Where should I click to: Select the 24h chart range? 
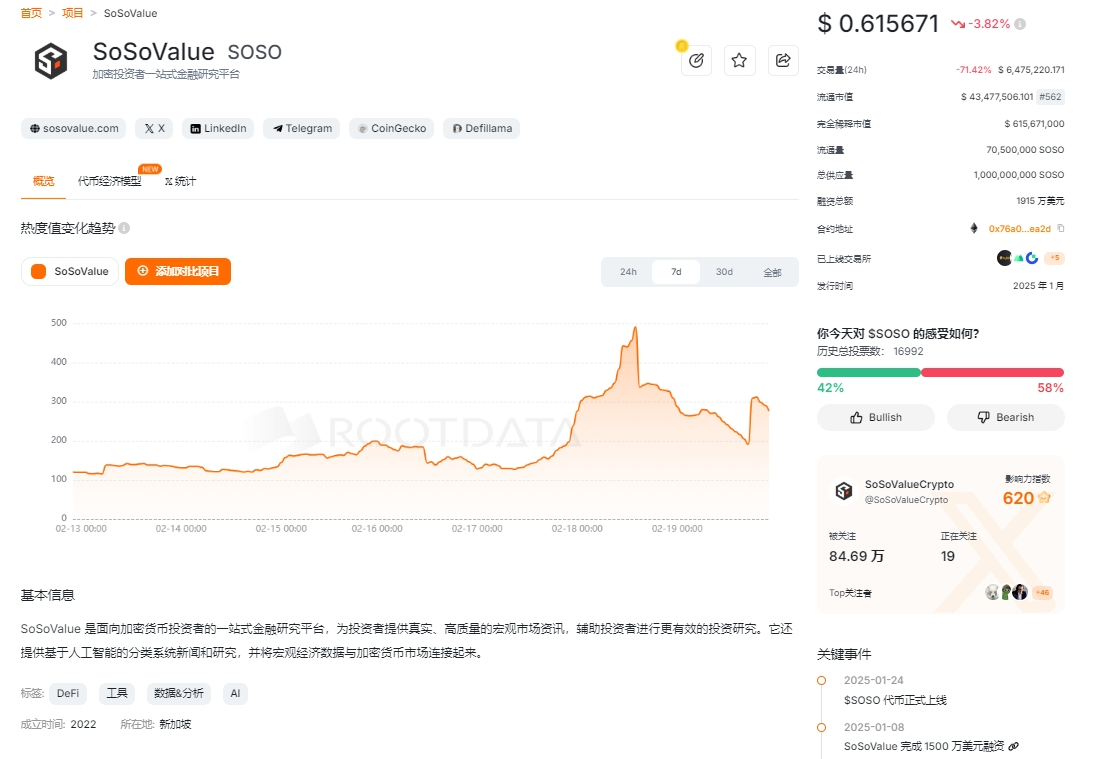pos(628,272)
